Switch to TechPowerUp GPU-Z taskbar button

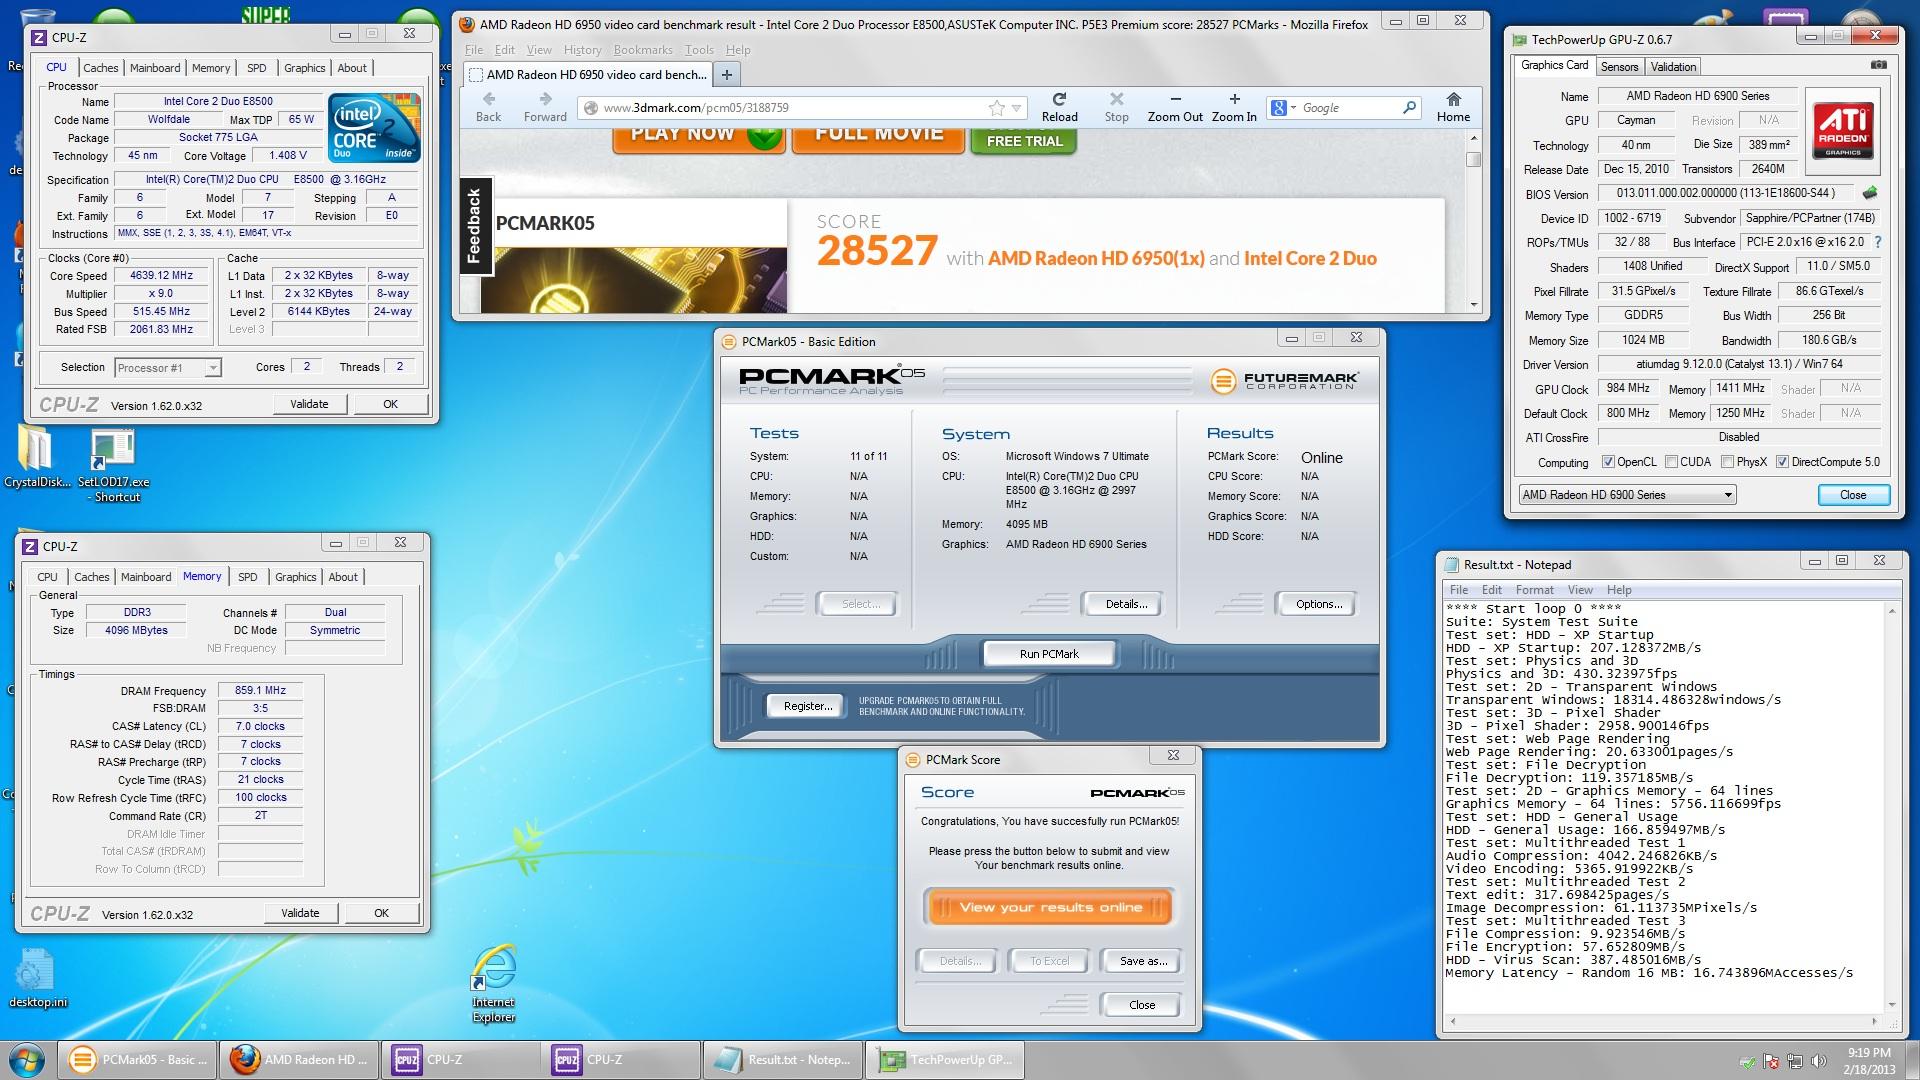[x=946, y=1060]
